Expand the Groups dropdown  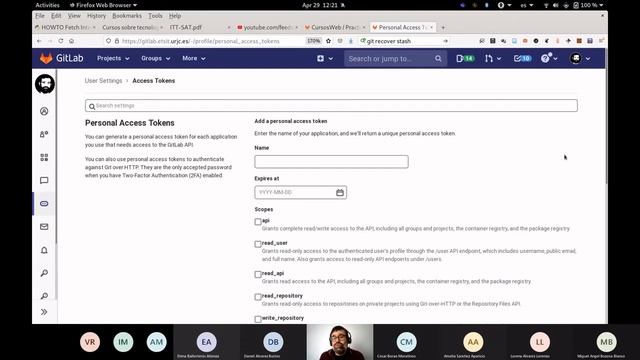pyautogui.click(x=156, y=58)
